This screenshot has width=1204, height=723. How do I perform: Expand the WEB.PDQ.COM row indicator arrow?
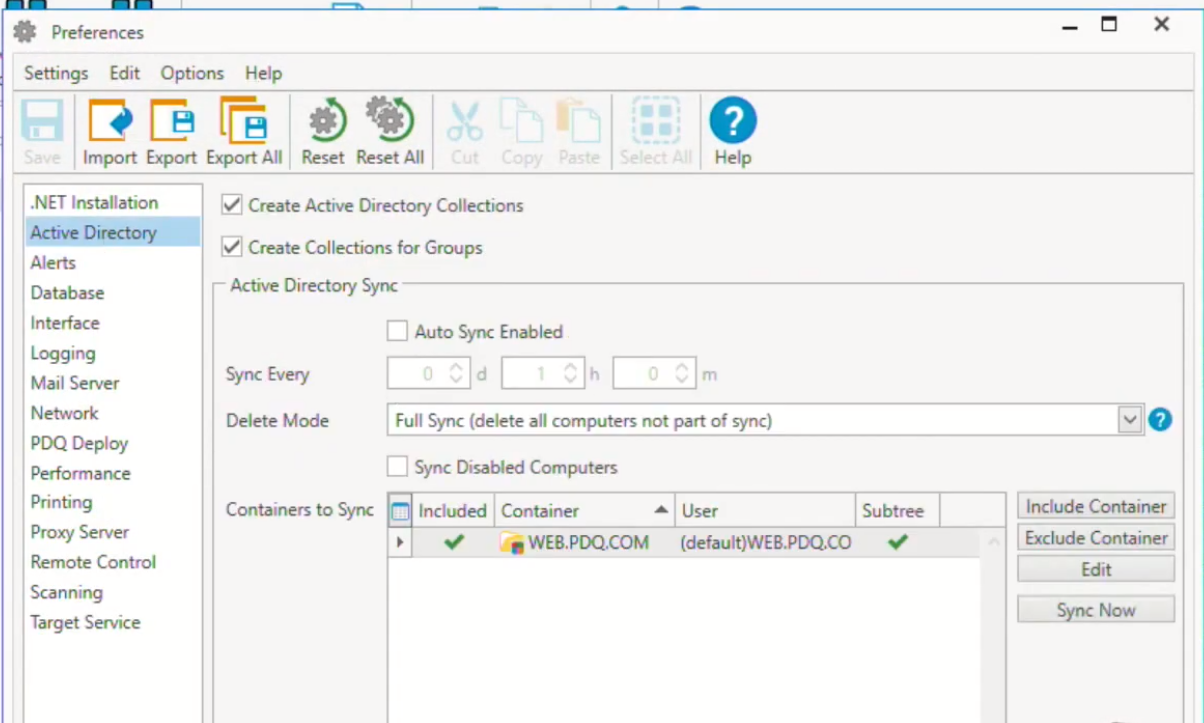pyautogui.click(x=400, y=542)
